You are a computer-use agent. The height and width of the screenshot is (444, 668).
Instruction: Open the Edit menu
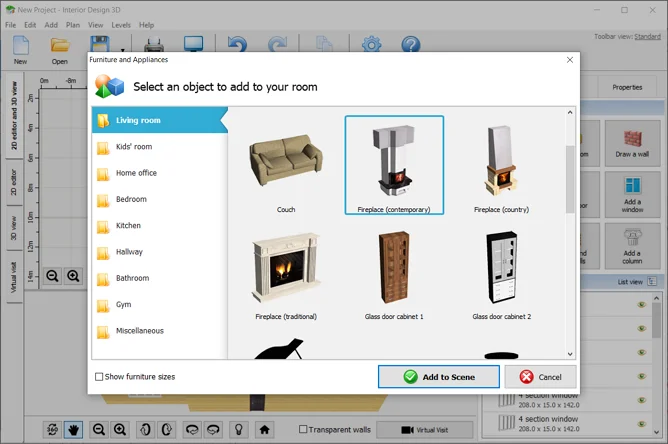click(30, 25)
